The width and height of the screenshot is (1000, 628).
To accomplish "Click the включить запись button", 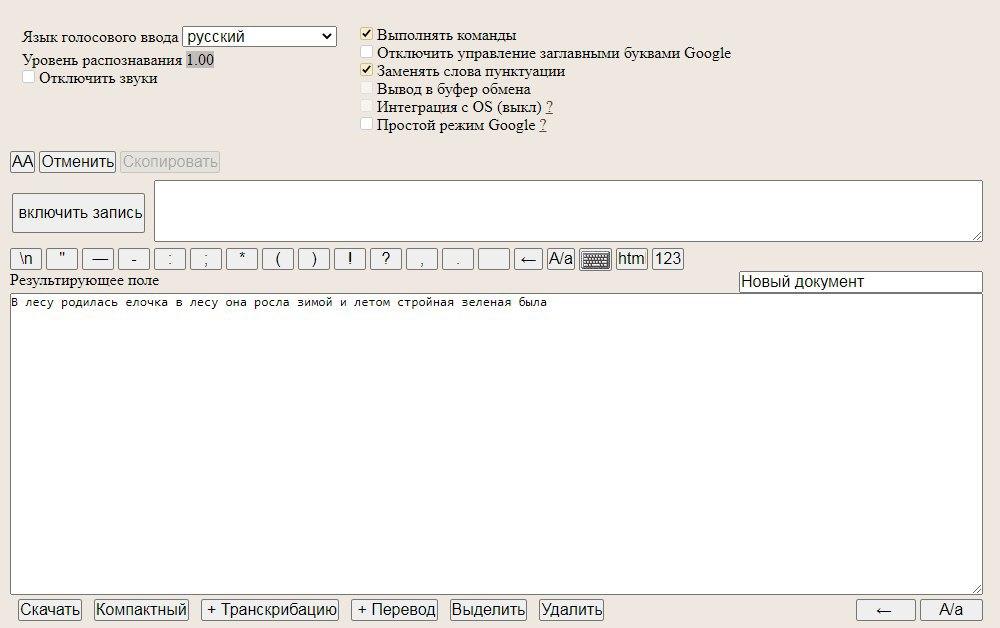I will [79, 213].
